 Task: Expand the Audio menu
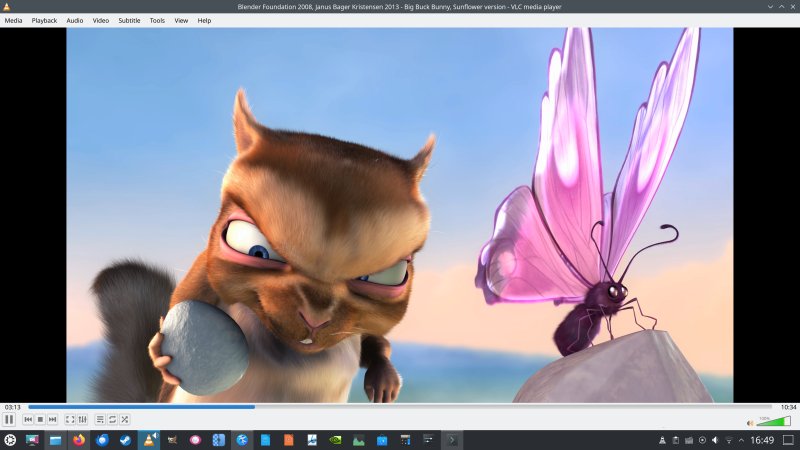pos(75,20)
